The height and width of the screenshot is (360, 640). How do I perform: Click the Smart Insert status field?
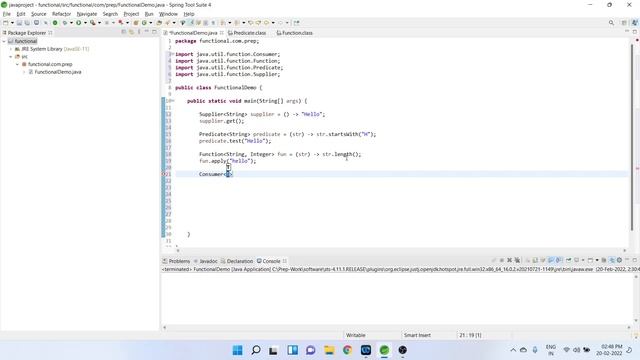click(417, 335)
